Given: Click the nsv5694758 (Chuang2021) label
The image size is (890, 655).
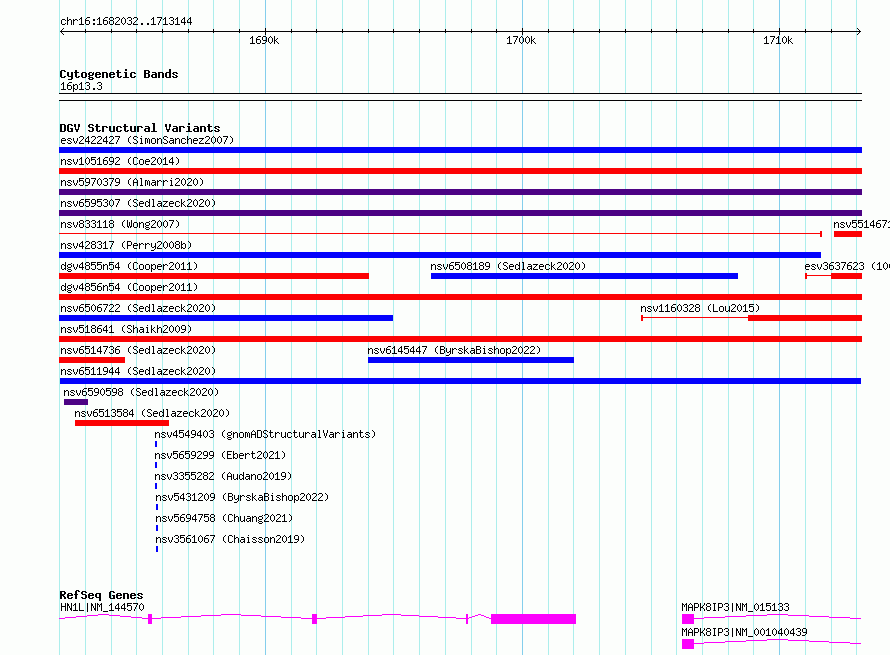Looking at the screenshot, I should (224, 518).
